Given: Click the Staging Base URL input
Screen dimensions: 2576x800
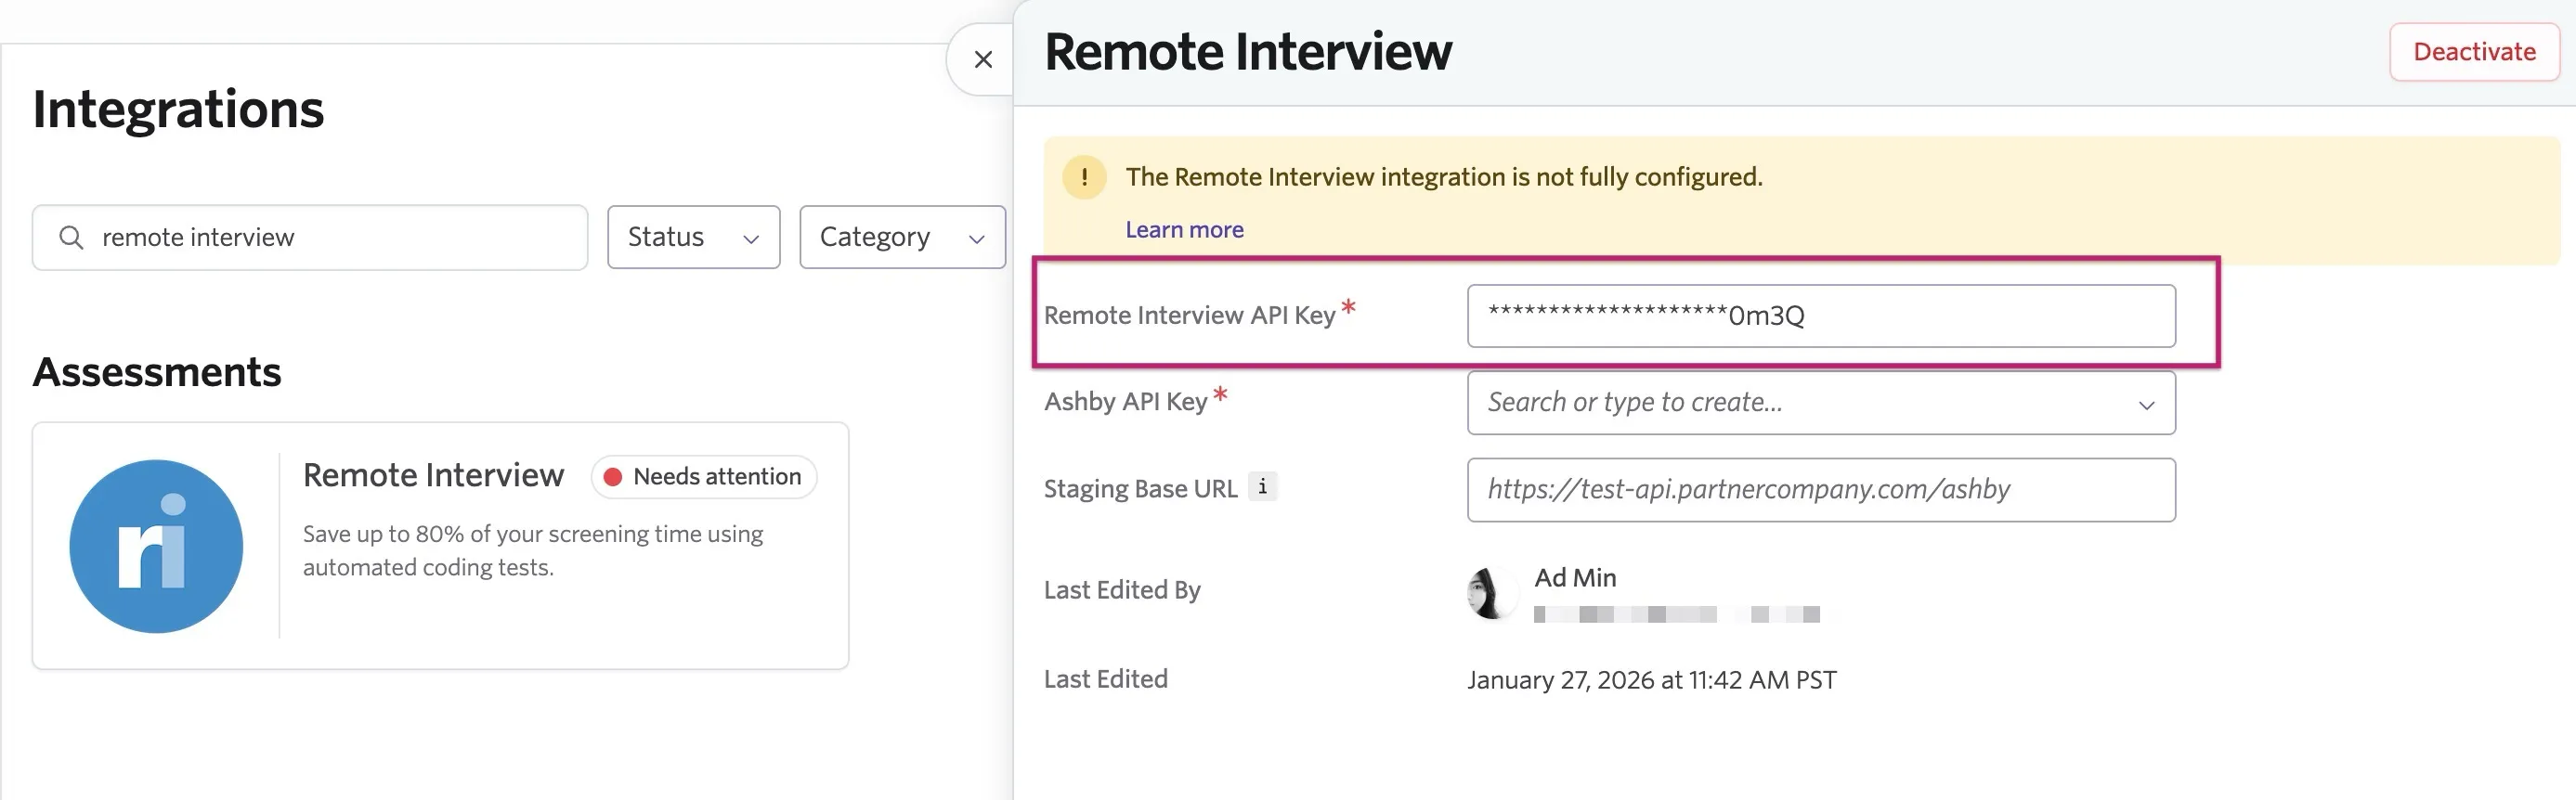Looking at the screenshot, I should 1821,489.
